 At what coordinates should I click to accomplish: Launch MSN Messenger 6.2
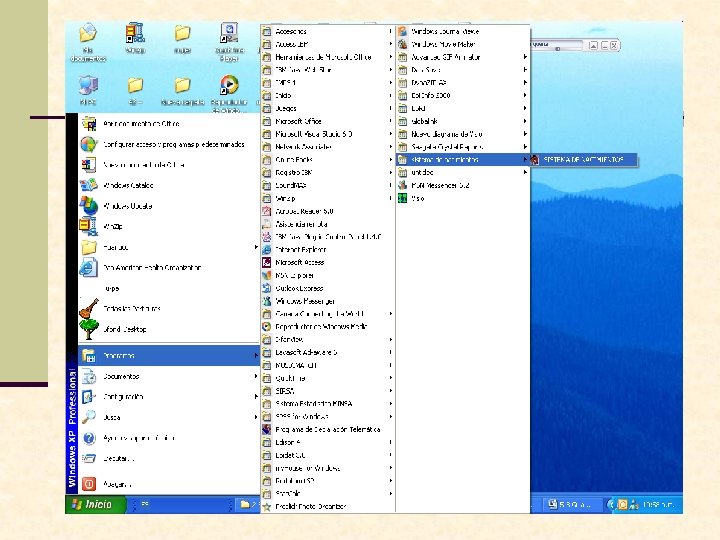tap(462, 185)
